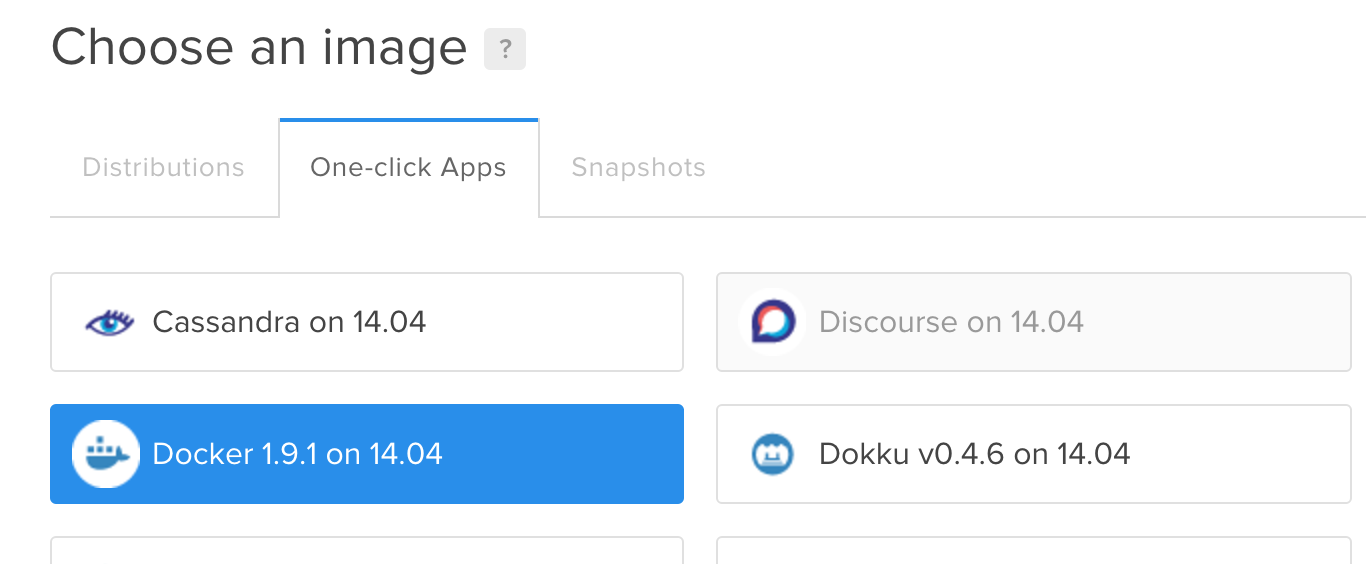Viewport: 1366px width, 564px height.
Task: Select Docker 1.9.1 on 14.04 image
Action: pos(367,454)
